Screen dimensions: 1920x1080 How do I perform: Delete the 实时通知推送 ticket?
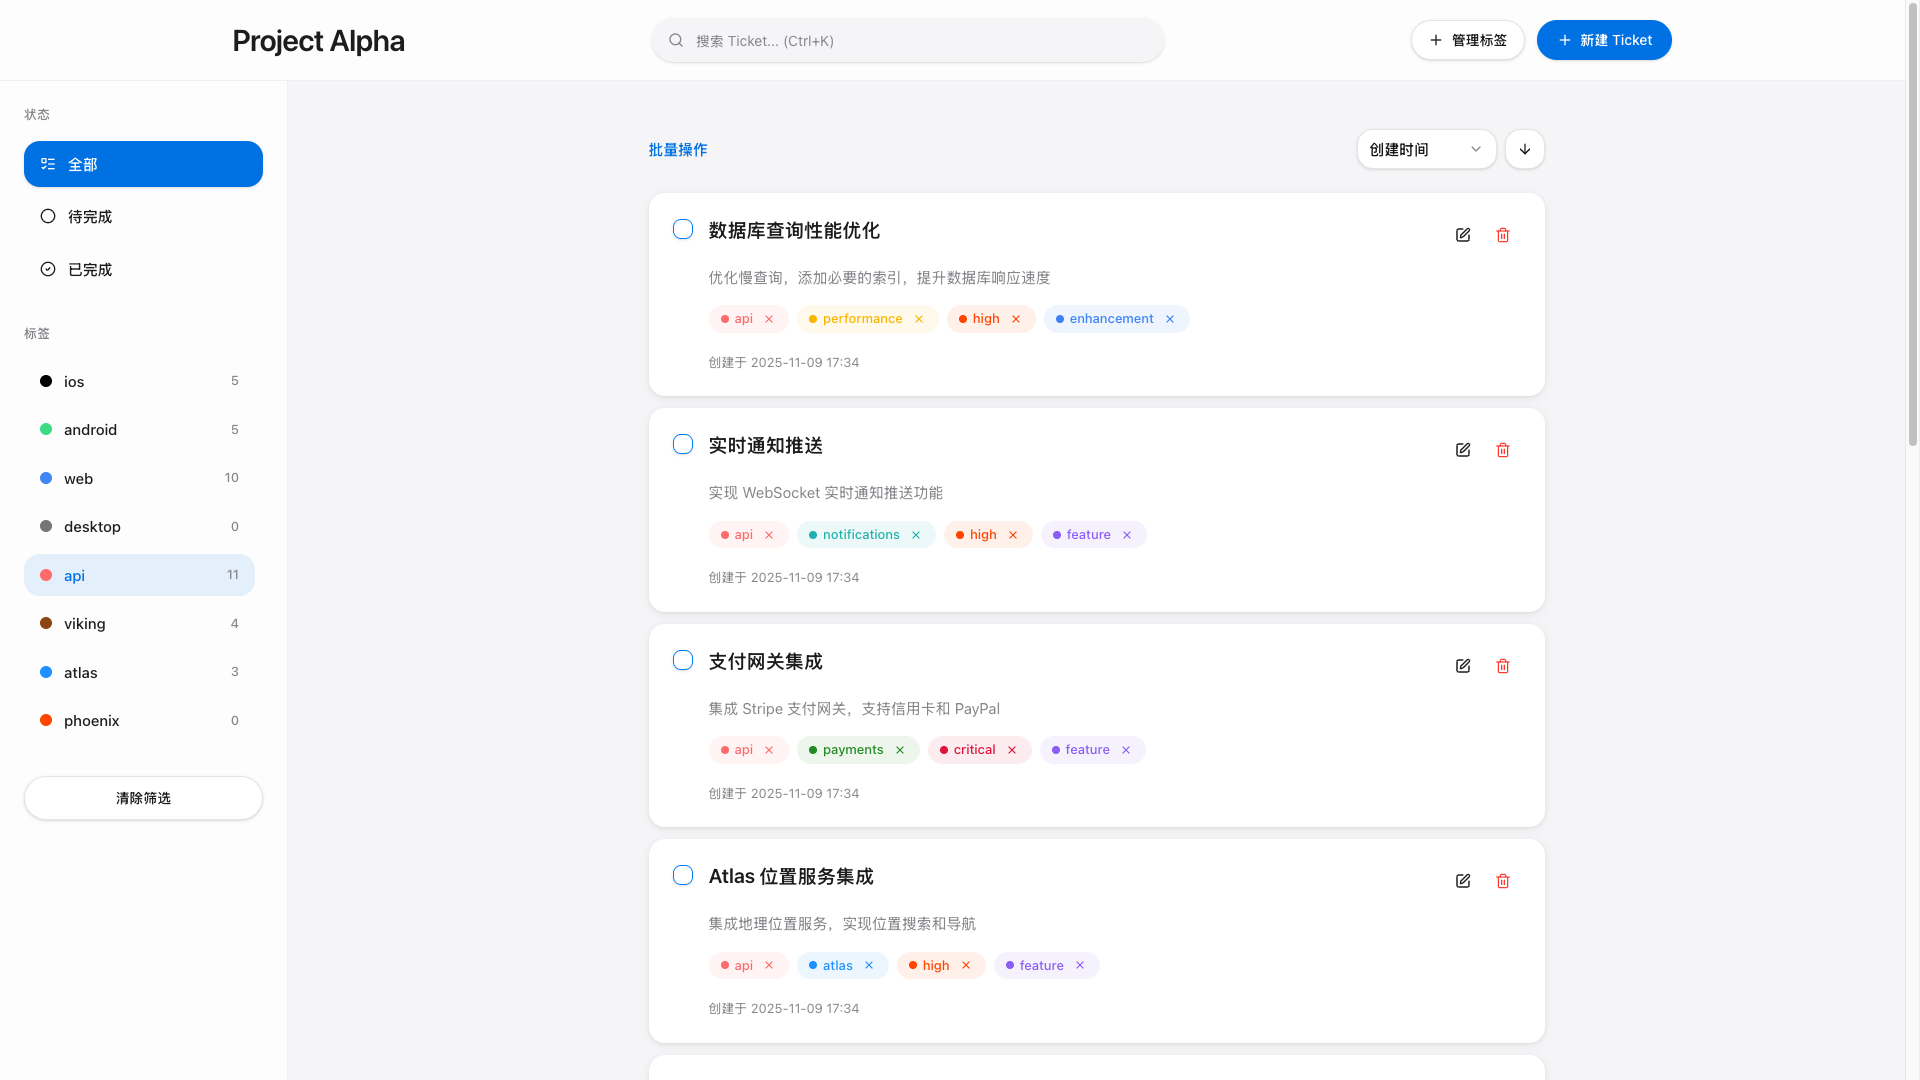[1502, 450]
